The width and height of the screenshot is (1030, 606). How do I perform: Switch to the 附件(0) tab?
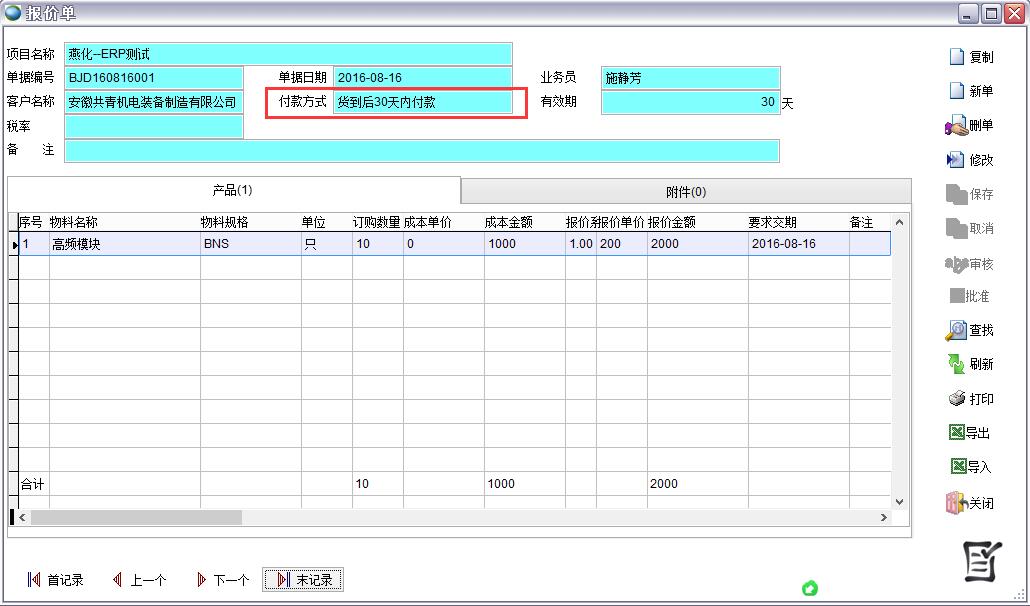pos(686,191)
